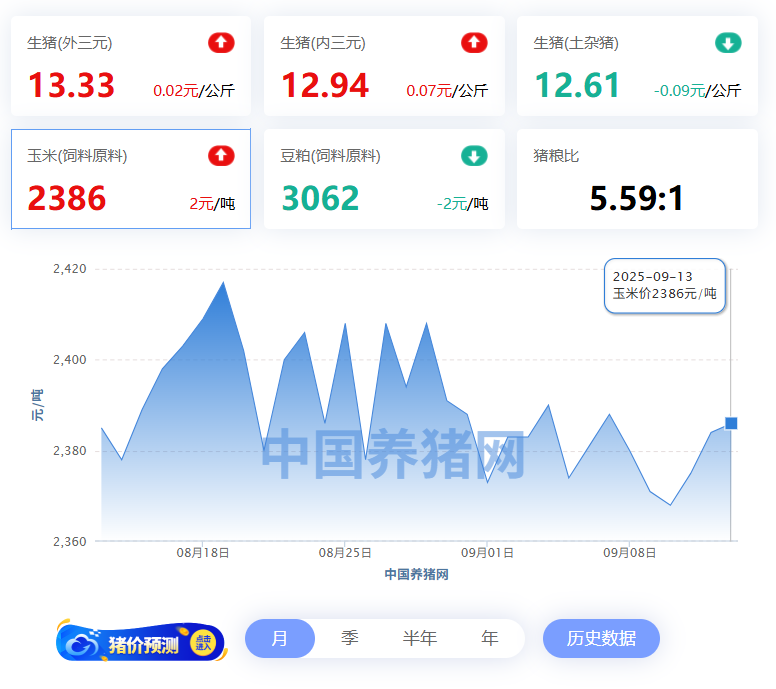This screenshot has width=776, height=689.
Task: Click the 0.02元/公斤 change text
Action: 194,91
